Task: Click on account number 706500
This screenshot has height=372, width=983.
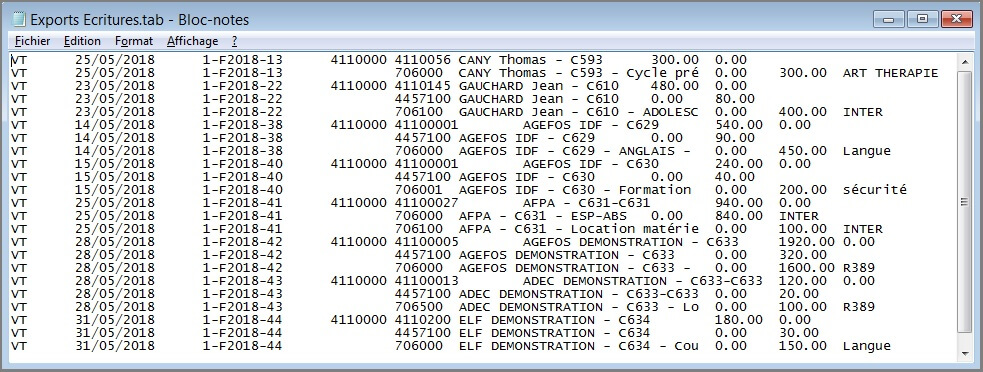Action: [x=419, y=307]
